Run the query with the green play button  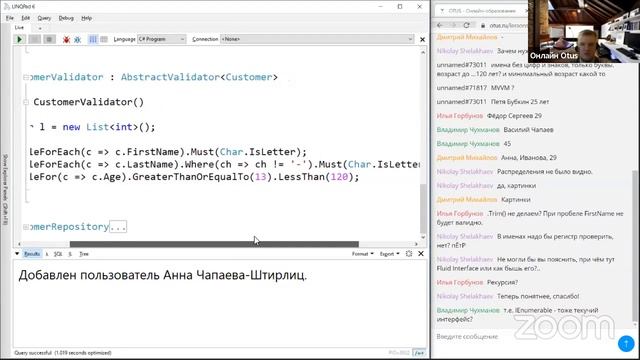[19, 39]
